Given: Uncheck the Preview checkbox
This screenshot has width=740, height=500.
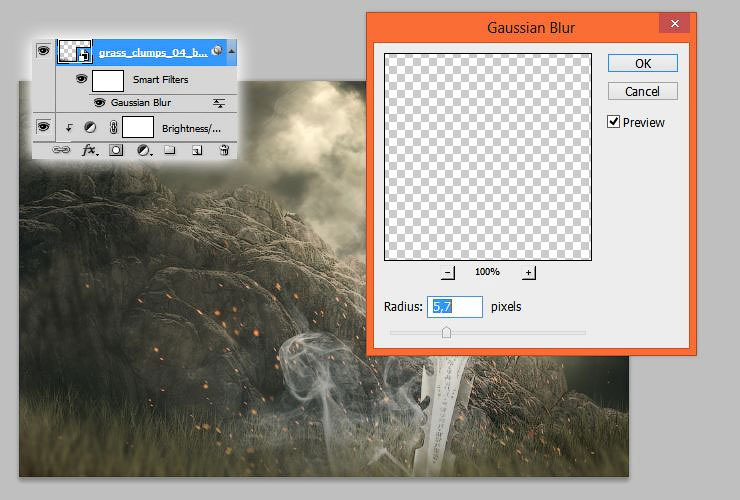Looking at the screenshot, I should (613, 122).
